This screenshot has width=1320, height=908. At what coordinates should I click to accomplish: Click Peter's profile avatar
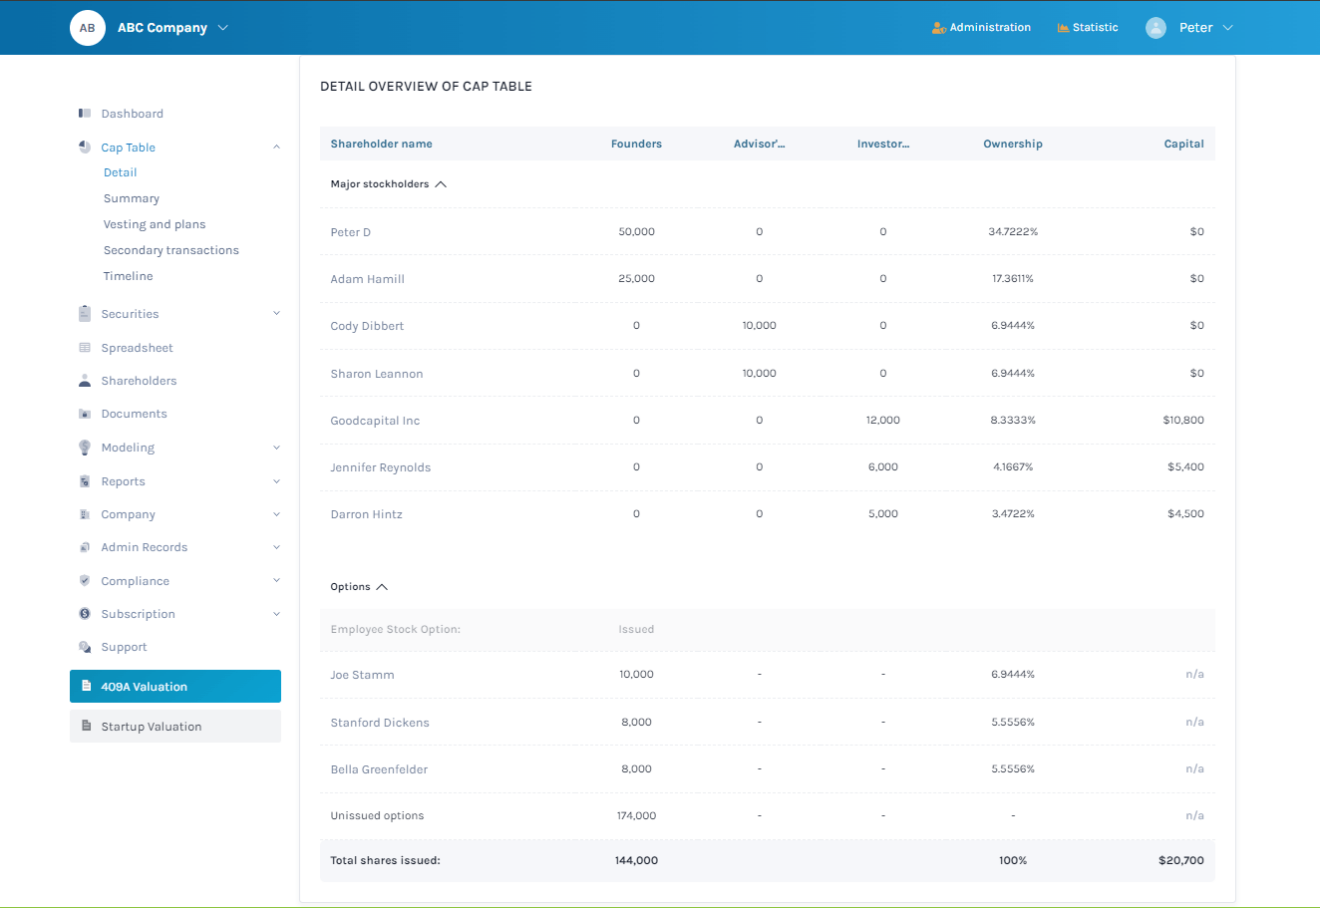1155,27
